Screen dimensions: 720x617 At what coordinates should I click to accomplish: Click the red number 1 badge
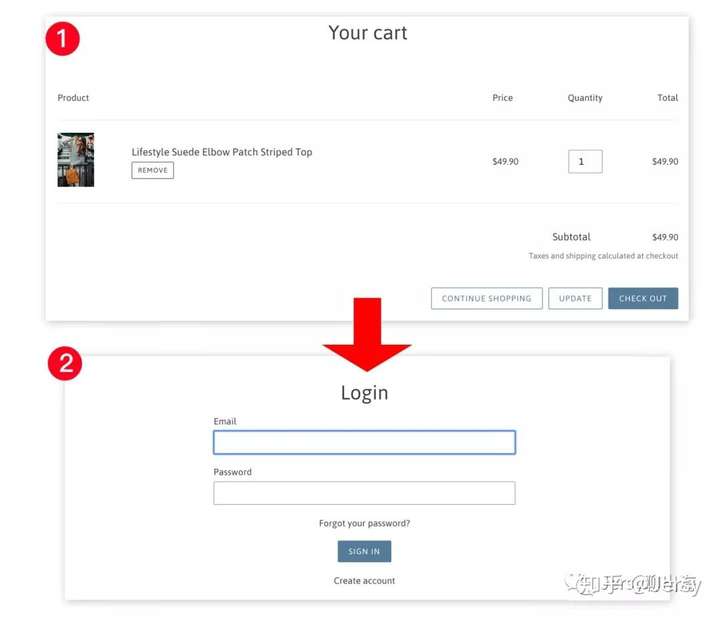[62, 39]
